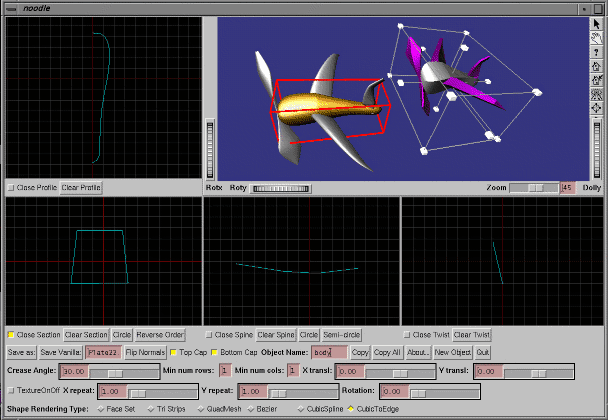The height and width of the screenshot is (420, 608).
Task: Select the pick arrow tool in viewer
Action: (597, 23)
